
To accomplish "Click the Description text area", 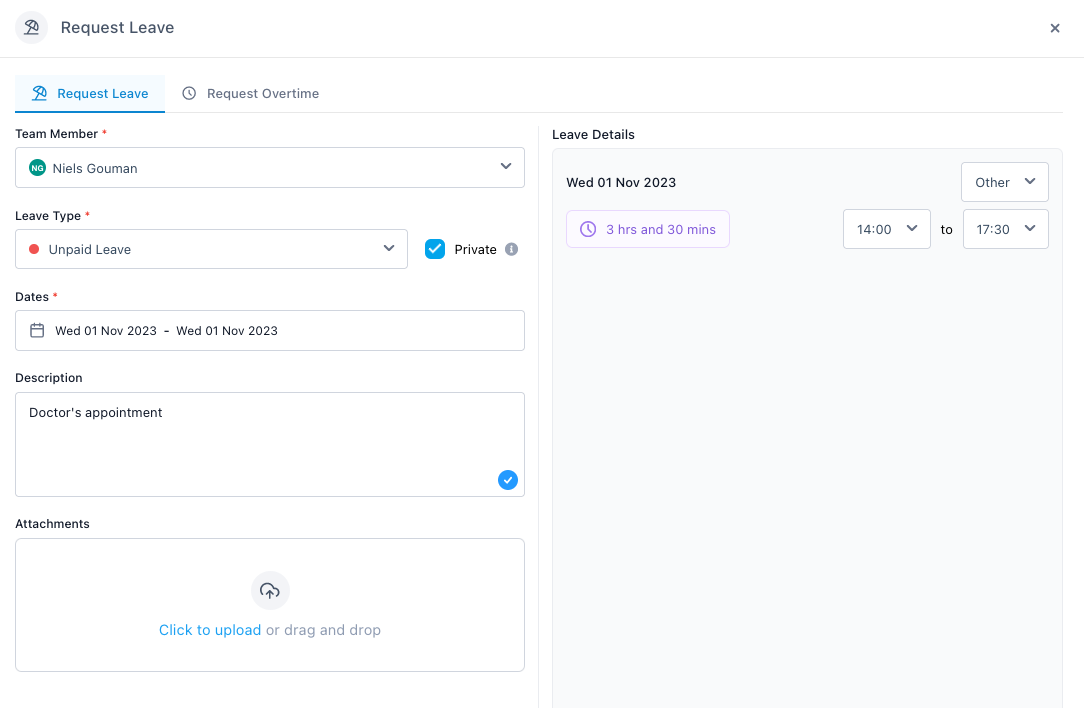I will (270, 445).
